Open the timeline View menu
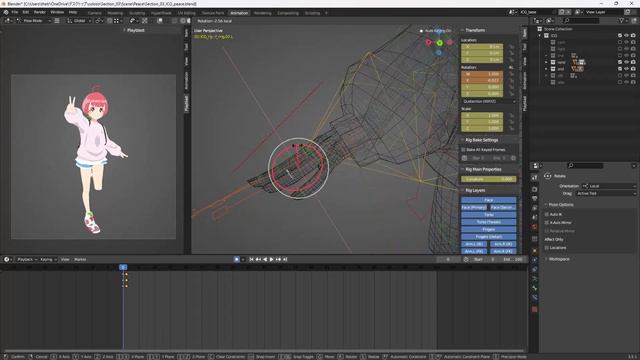 point(65,260)
